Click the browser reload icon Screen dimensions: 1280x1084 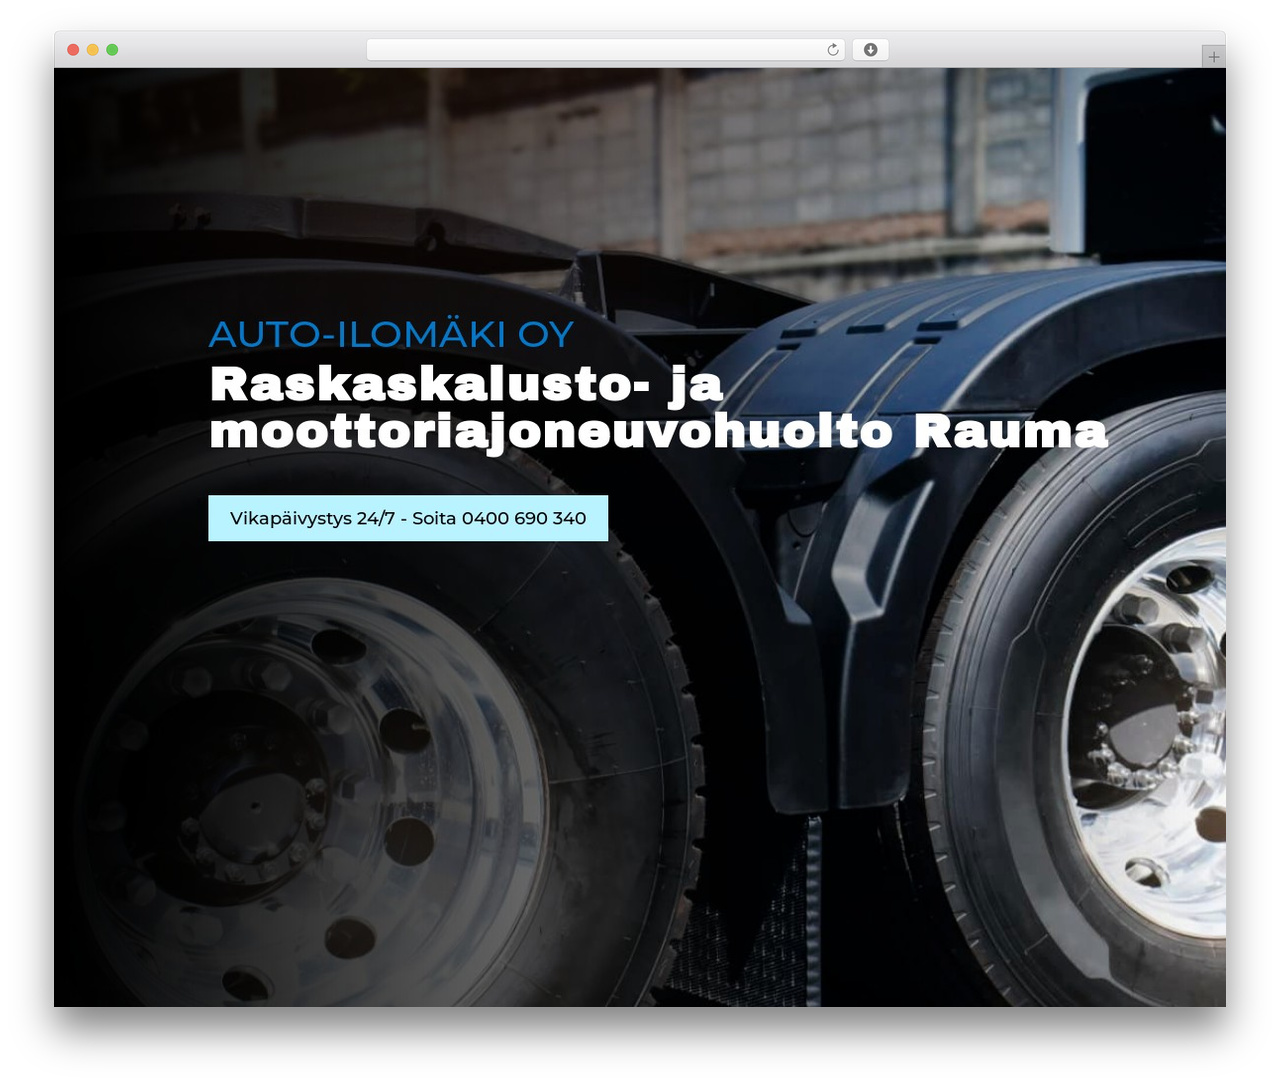(833, 50)
